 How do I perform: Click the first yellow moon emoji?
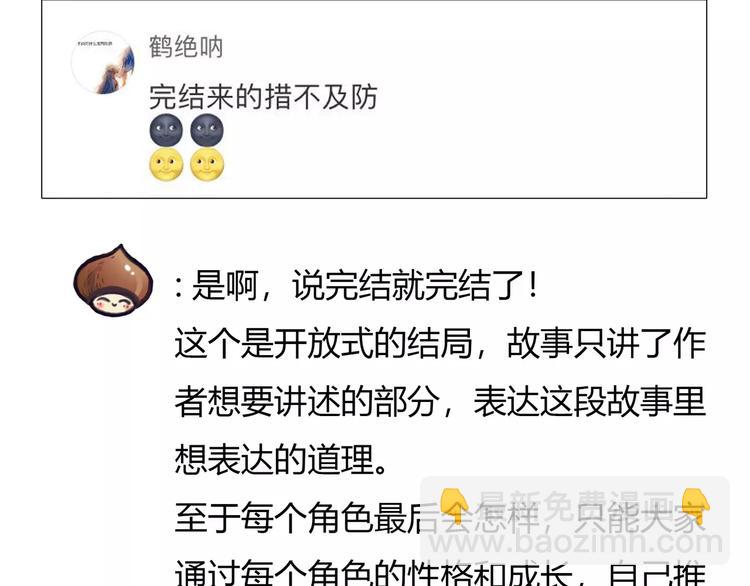[166, 165]
